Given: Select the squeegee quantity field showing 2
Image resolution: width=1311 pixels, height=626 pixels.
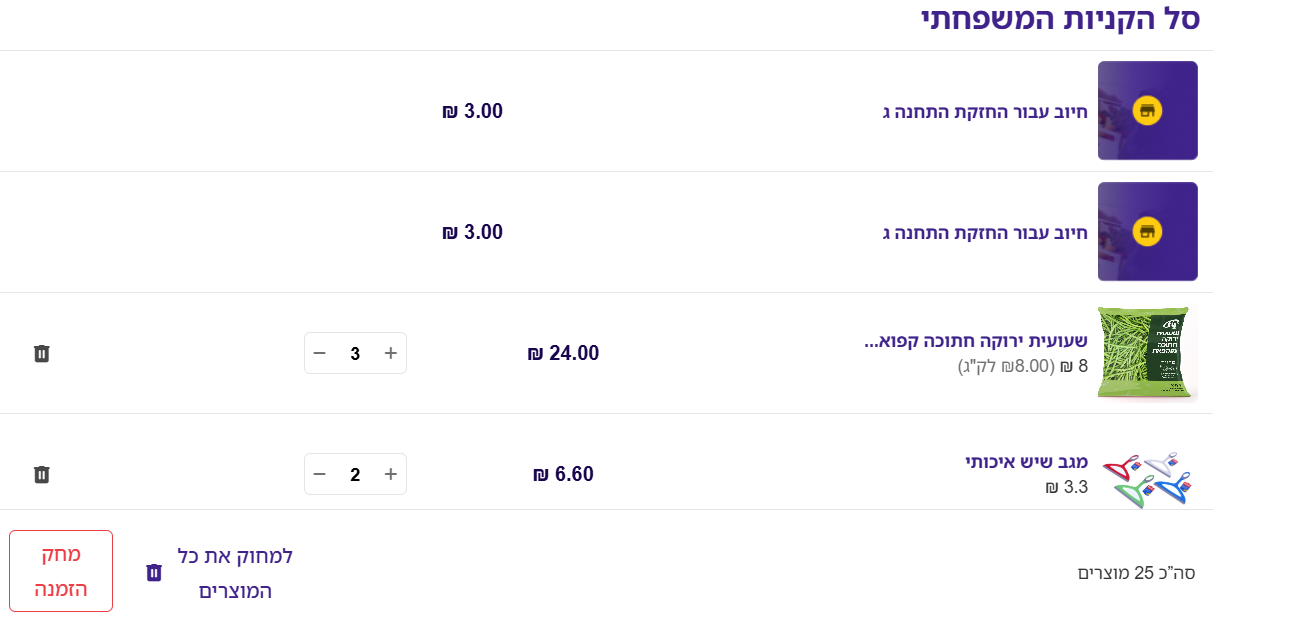Looking at the screenshot, I should point(355,474).
